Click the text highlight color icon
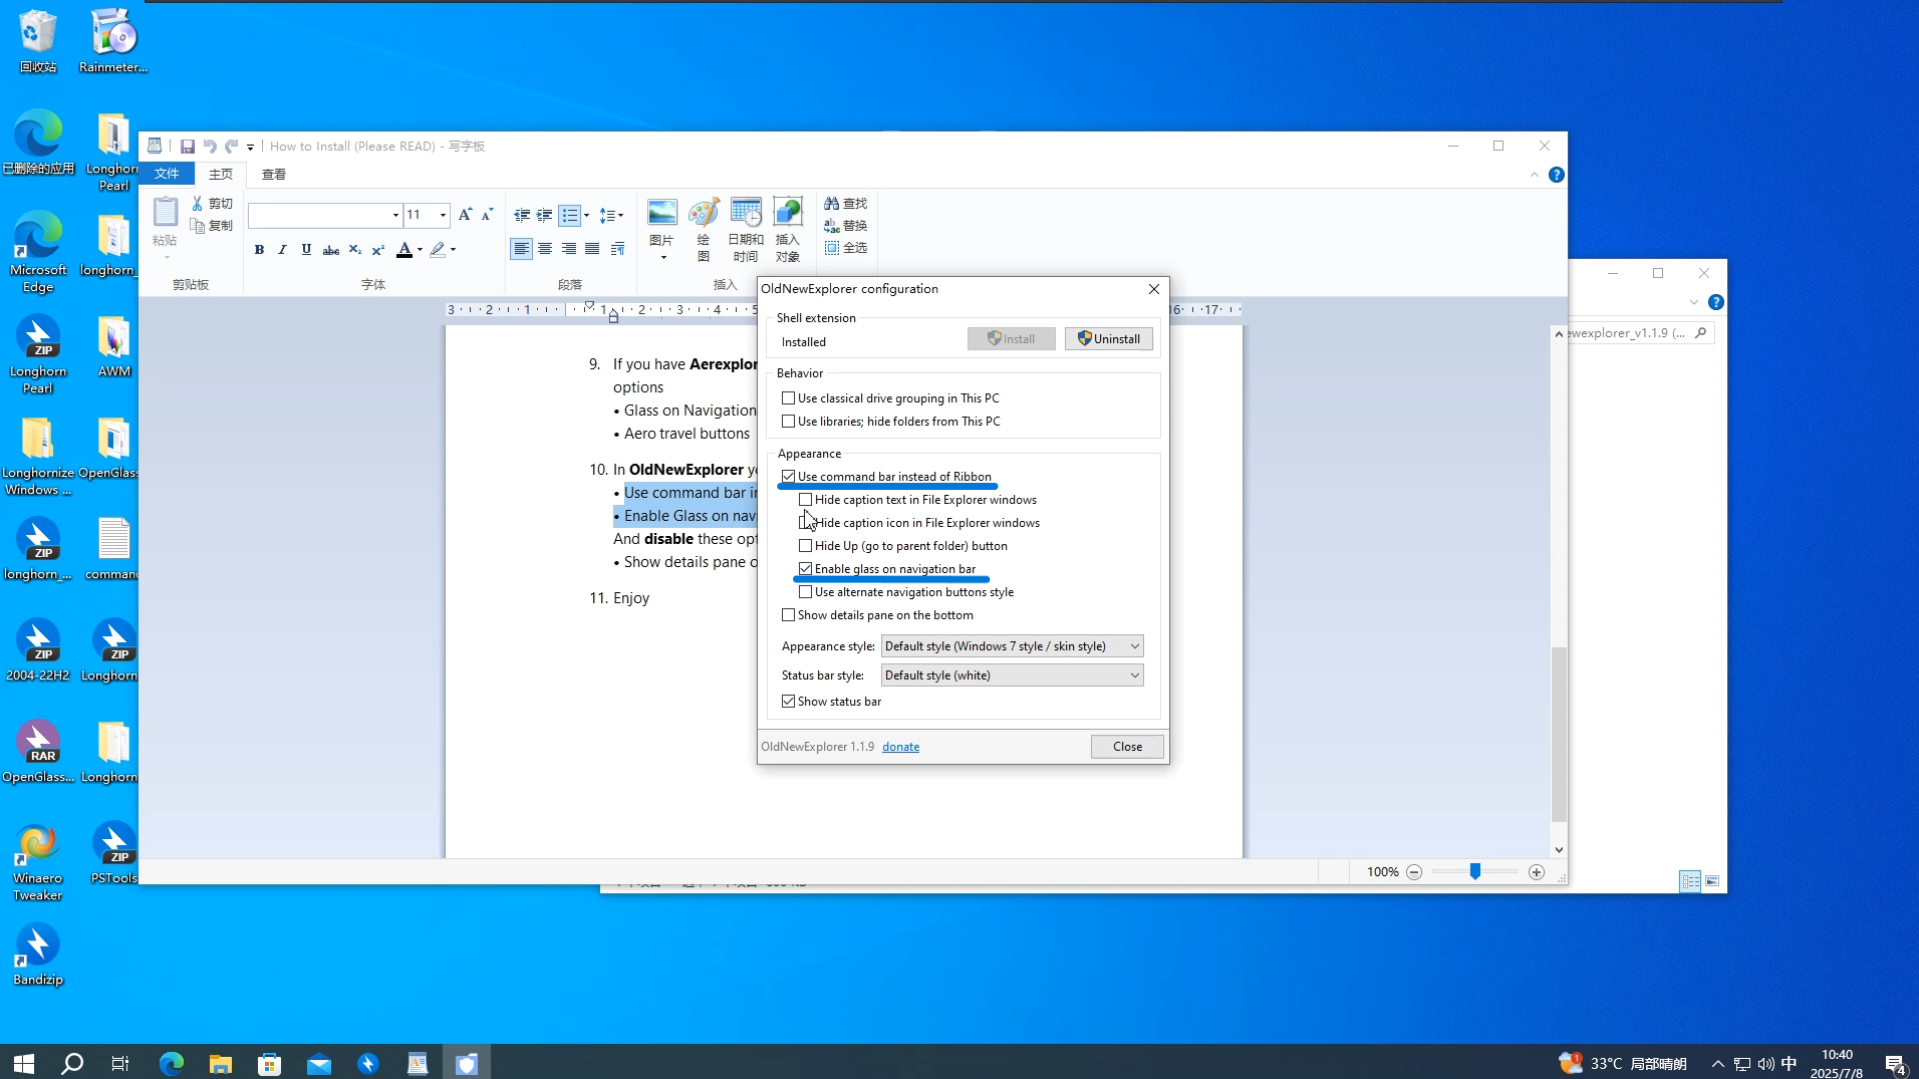Viewport: 1919px width, 1079px height. (437, 250)
